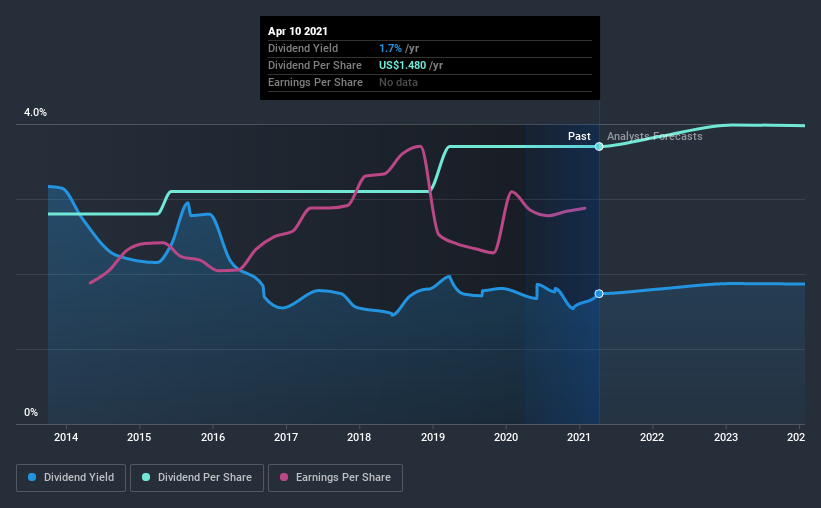
Task: Toggle the Dividend Per Share legend button
Action: (x=197, y=478)
